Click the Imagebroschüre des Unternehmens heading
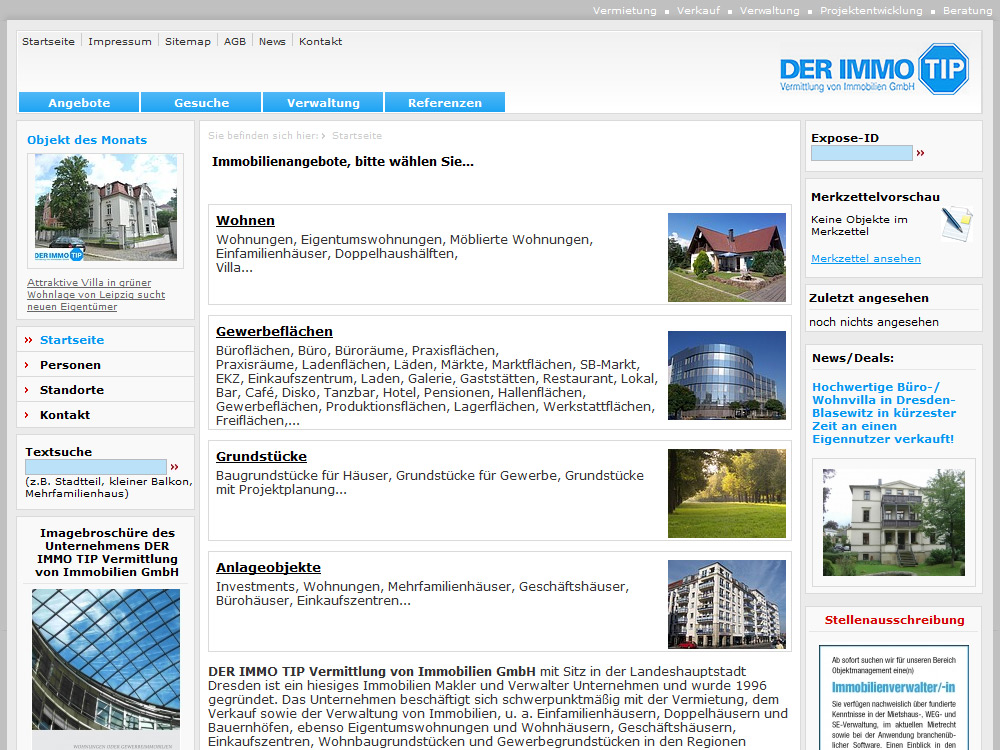Screen dimensions: 1000x750 pos(107,552)
